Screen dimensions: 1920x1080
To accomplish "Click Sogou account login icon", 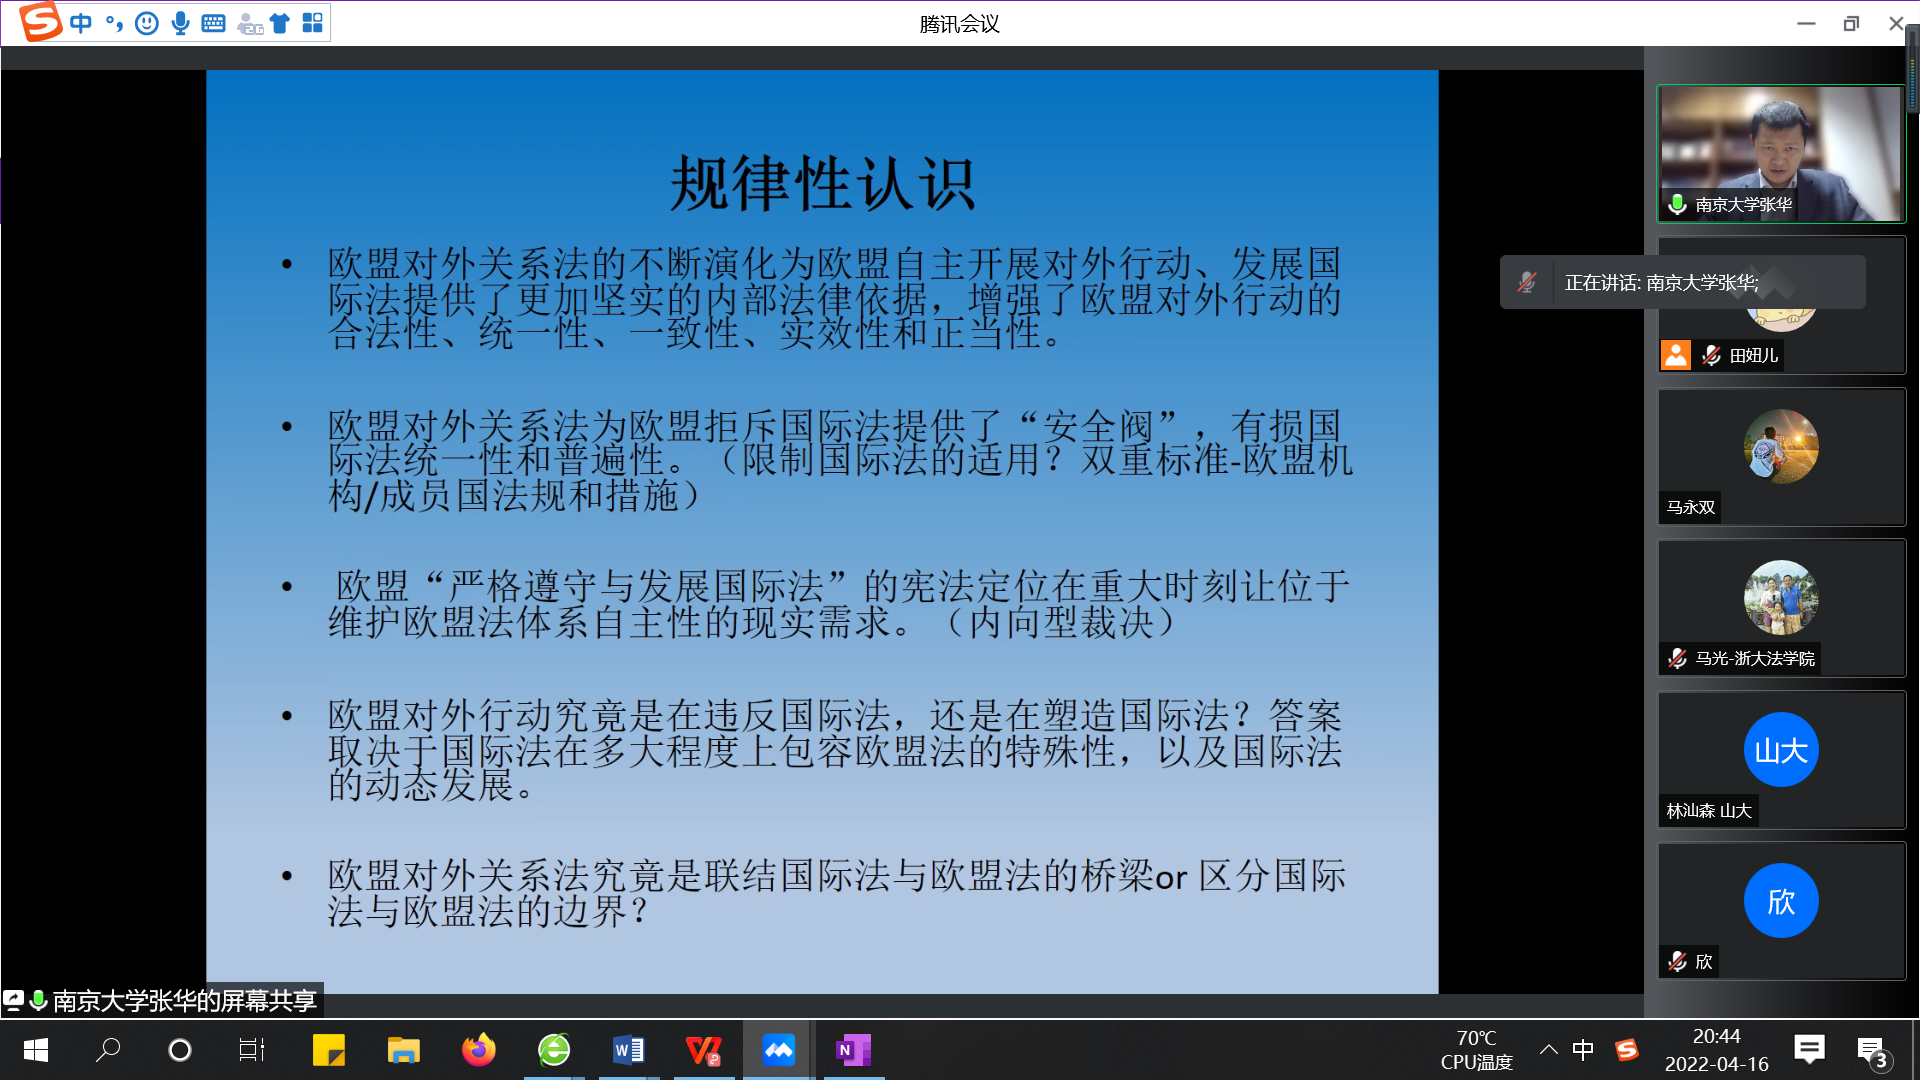I will pos(250,23).
